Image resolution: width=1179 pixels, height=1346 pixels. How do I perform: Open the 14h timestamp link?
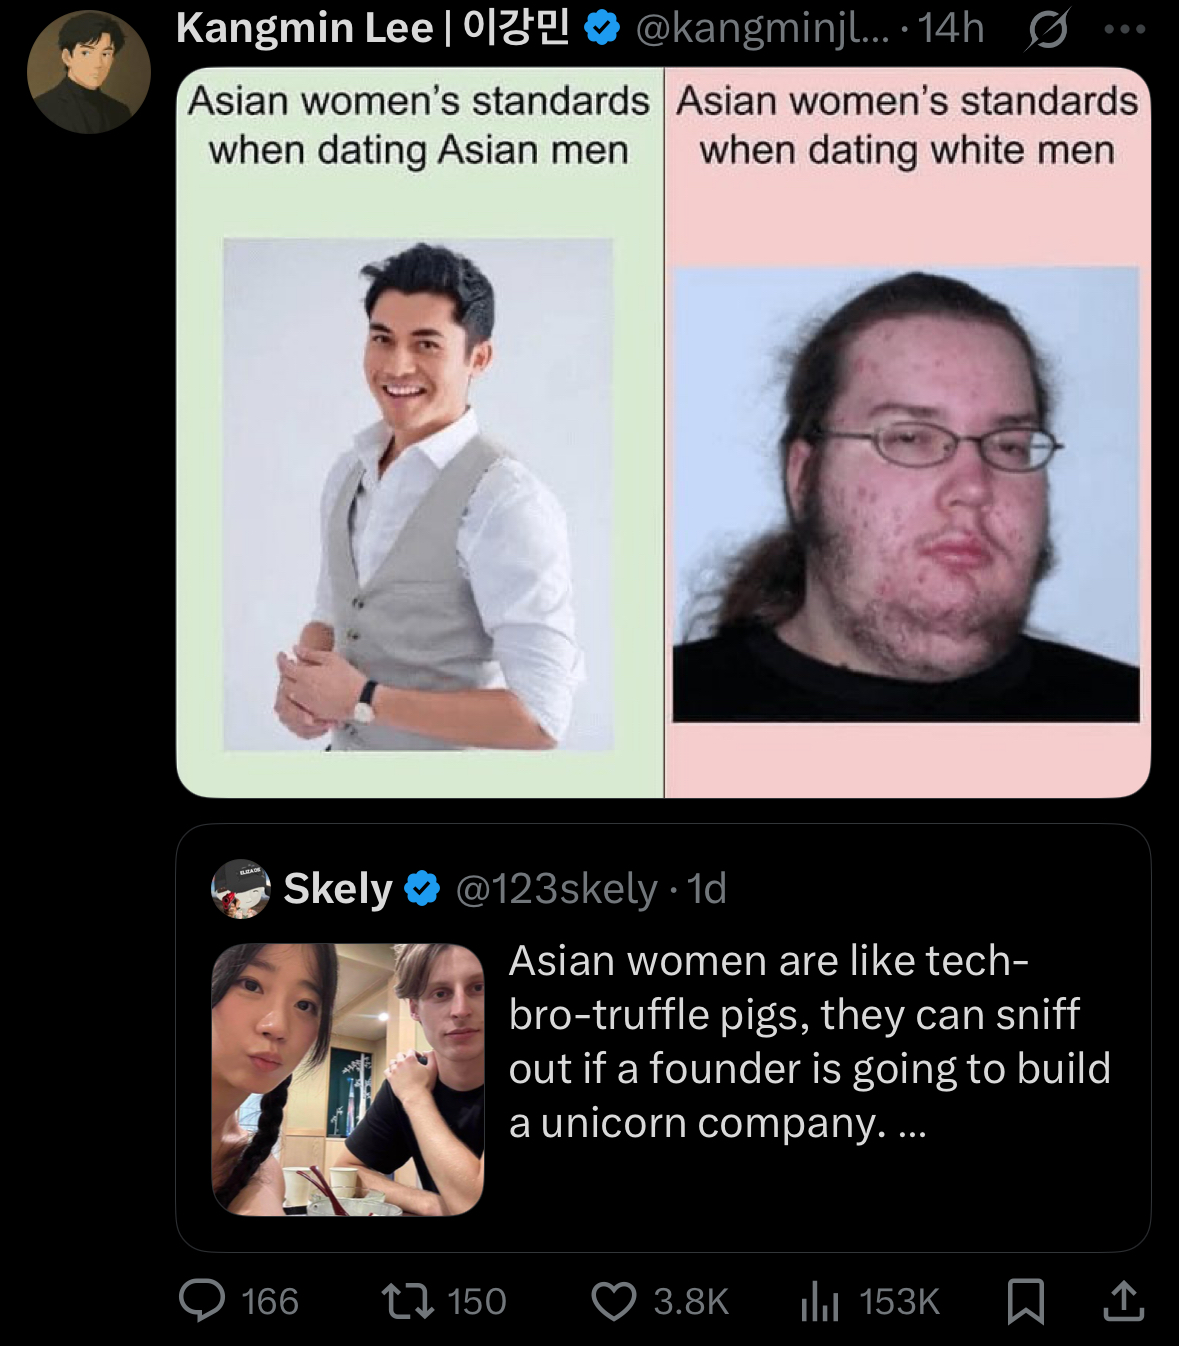(x=951, y=28)
